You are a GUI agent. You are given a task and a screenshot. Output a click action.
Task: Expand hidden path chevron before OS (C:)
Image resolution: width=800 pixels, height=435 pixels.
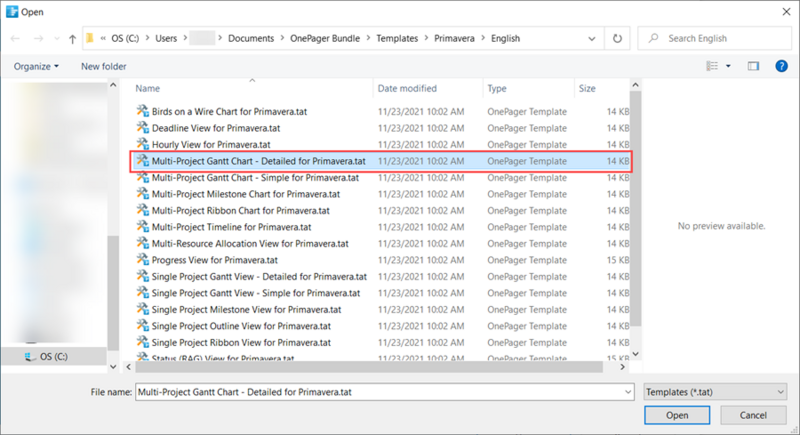[104, 38]
